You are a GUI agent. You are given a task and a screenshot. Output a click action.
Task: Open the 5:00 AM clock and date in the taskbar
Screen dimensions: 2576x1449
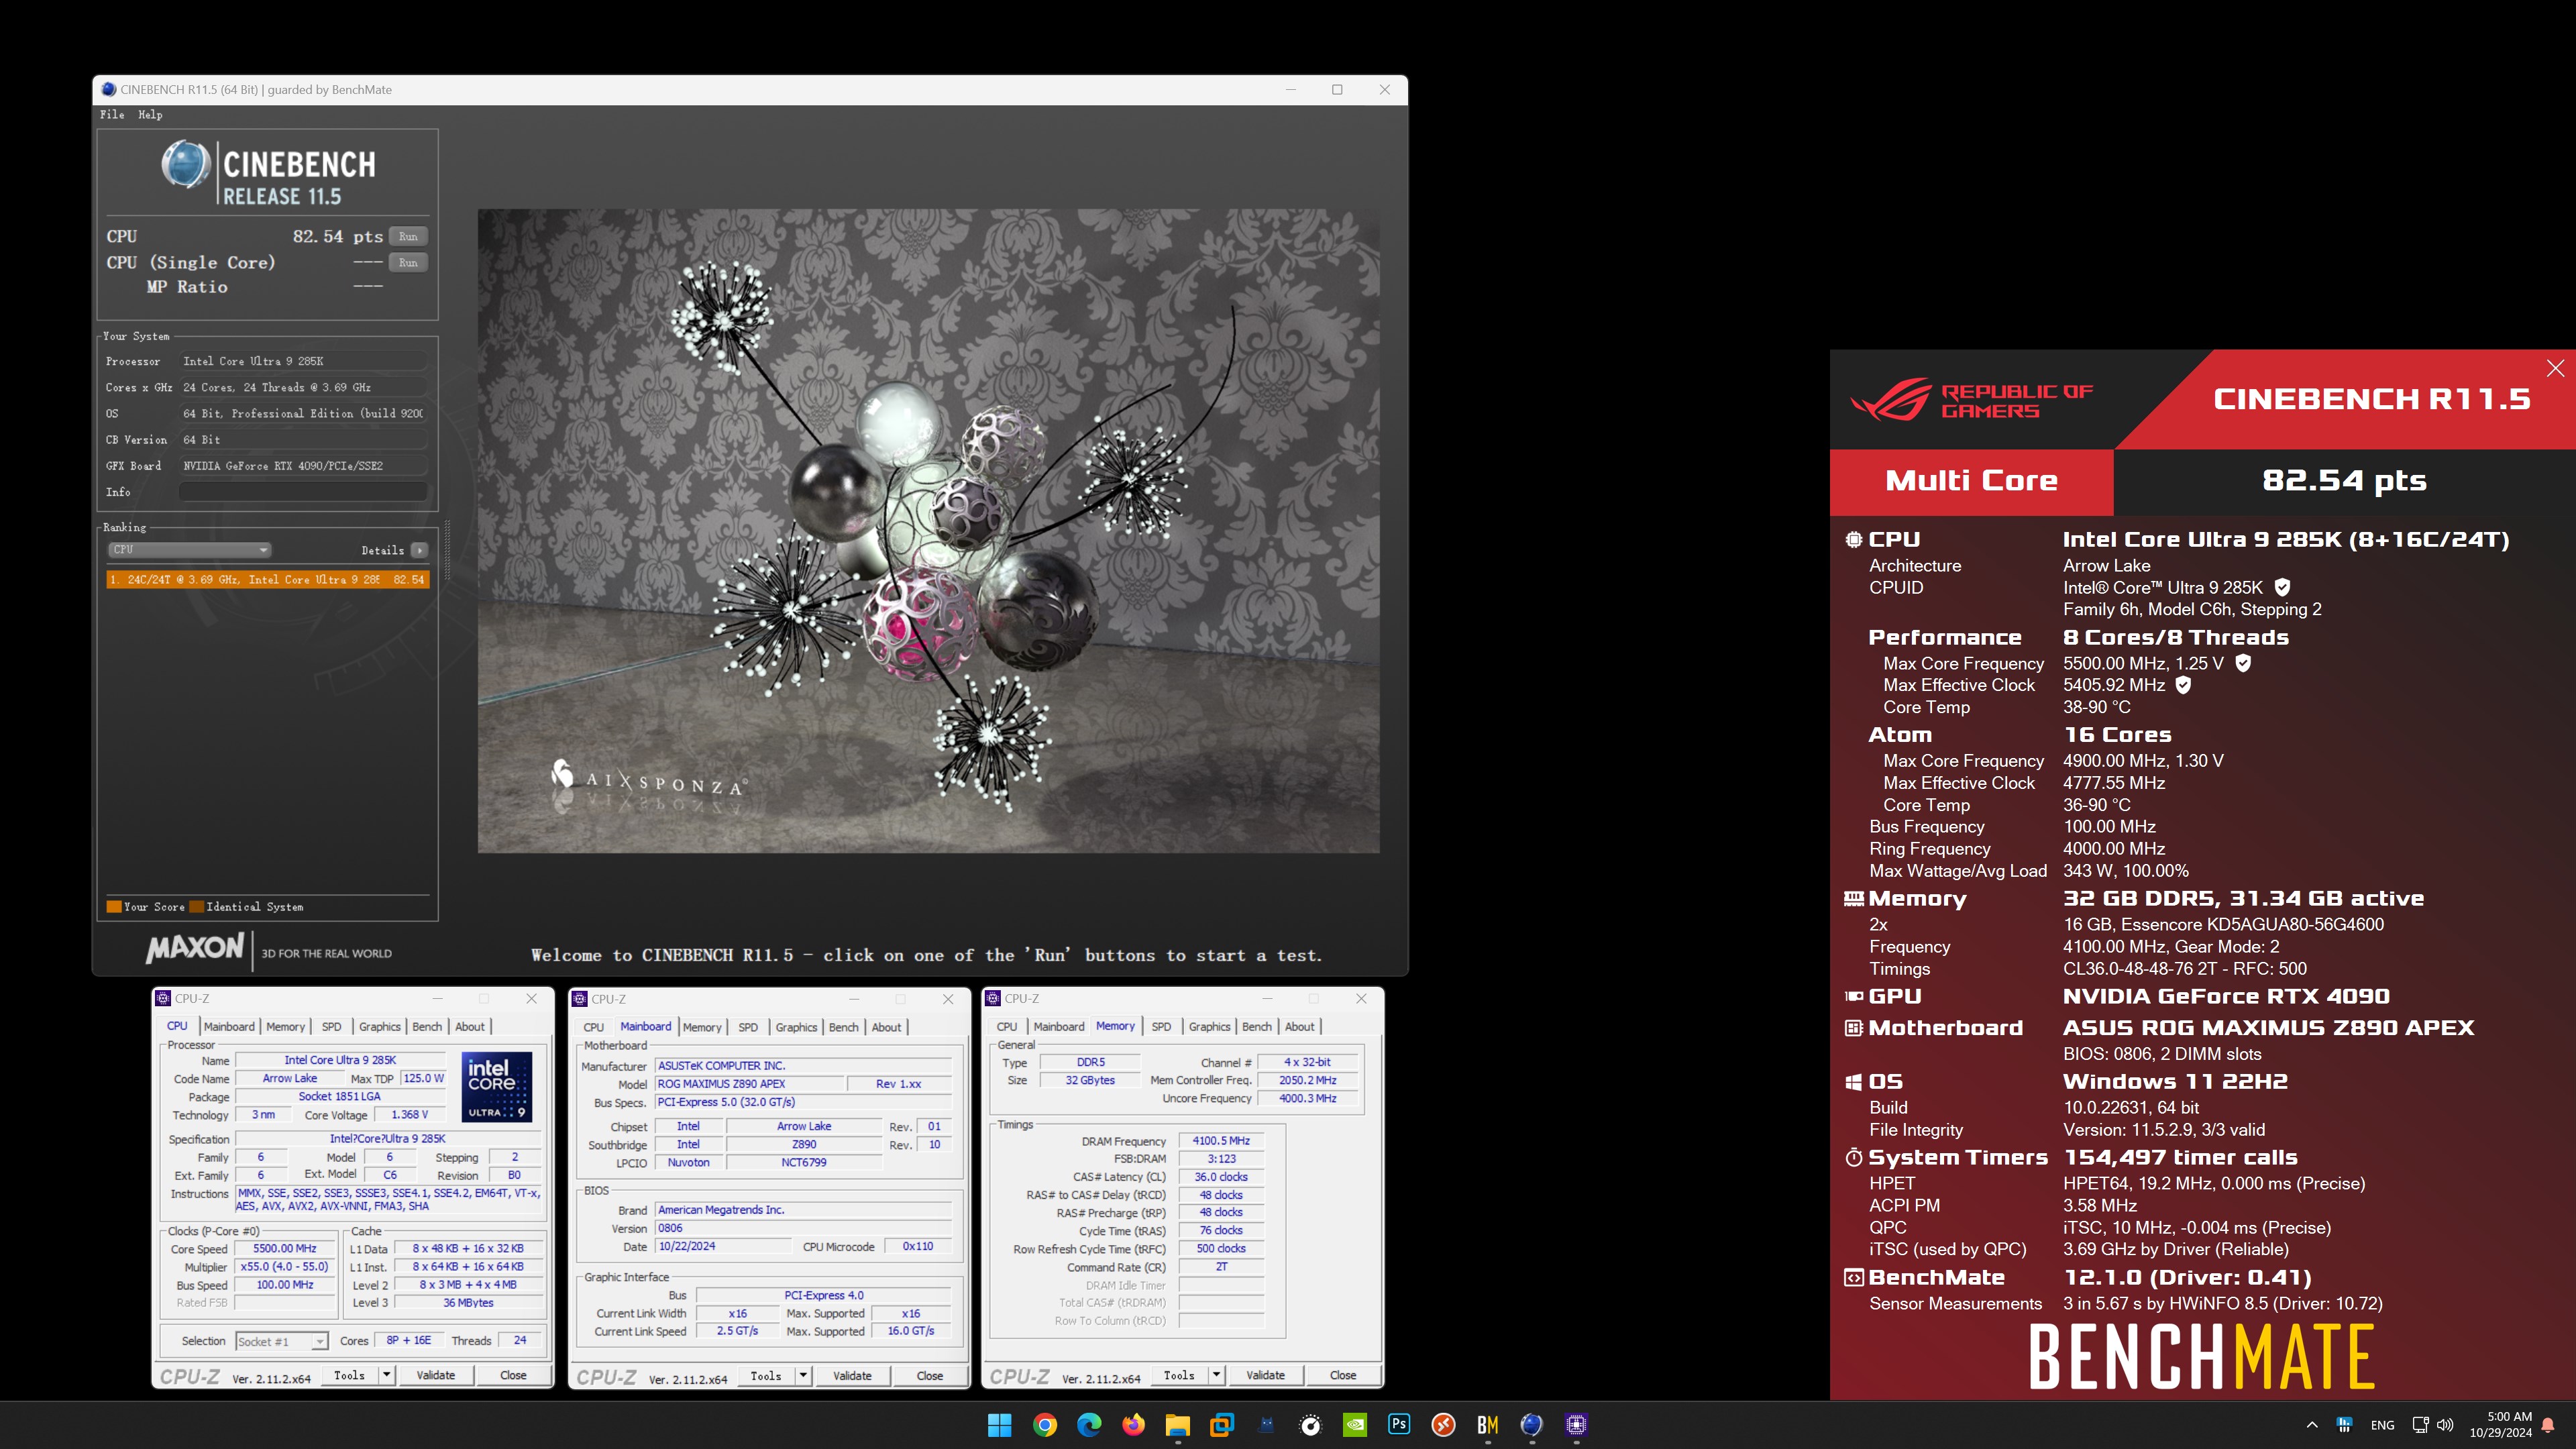(x=2500, y=1425)
